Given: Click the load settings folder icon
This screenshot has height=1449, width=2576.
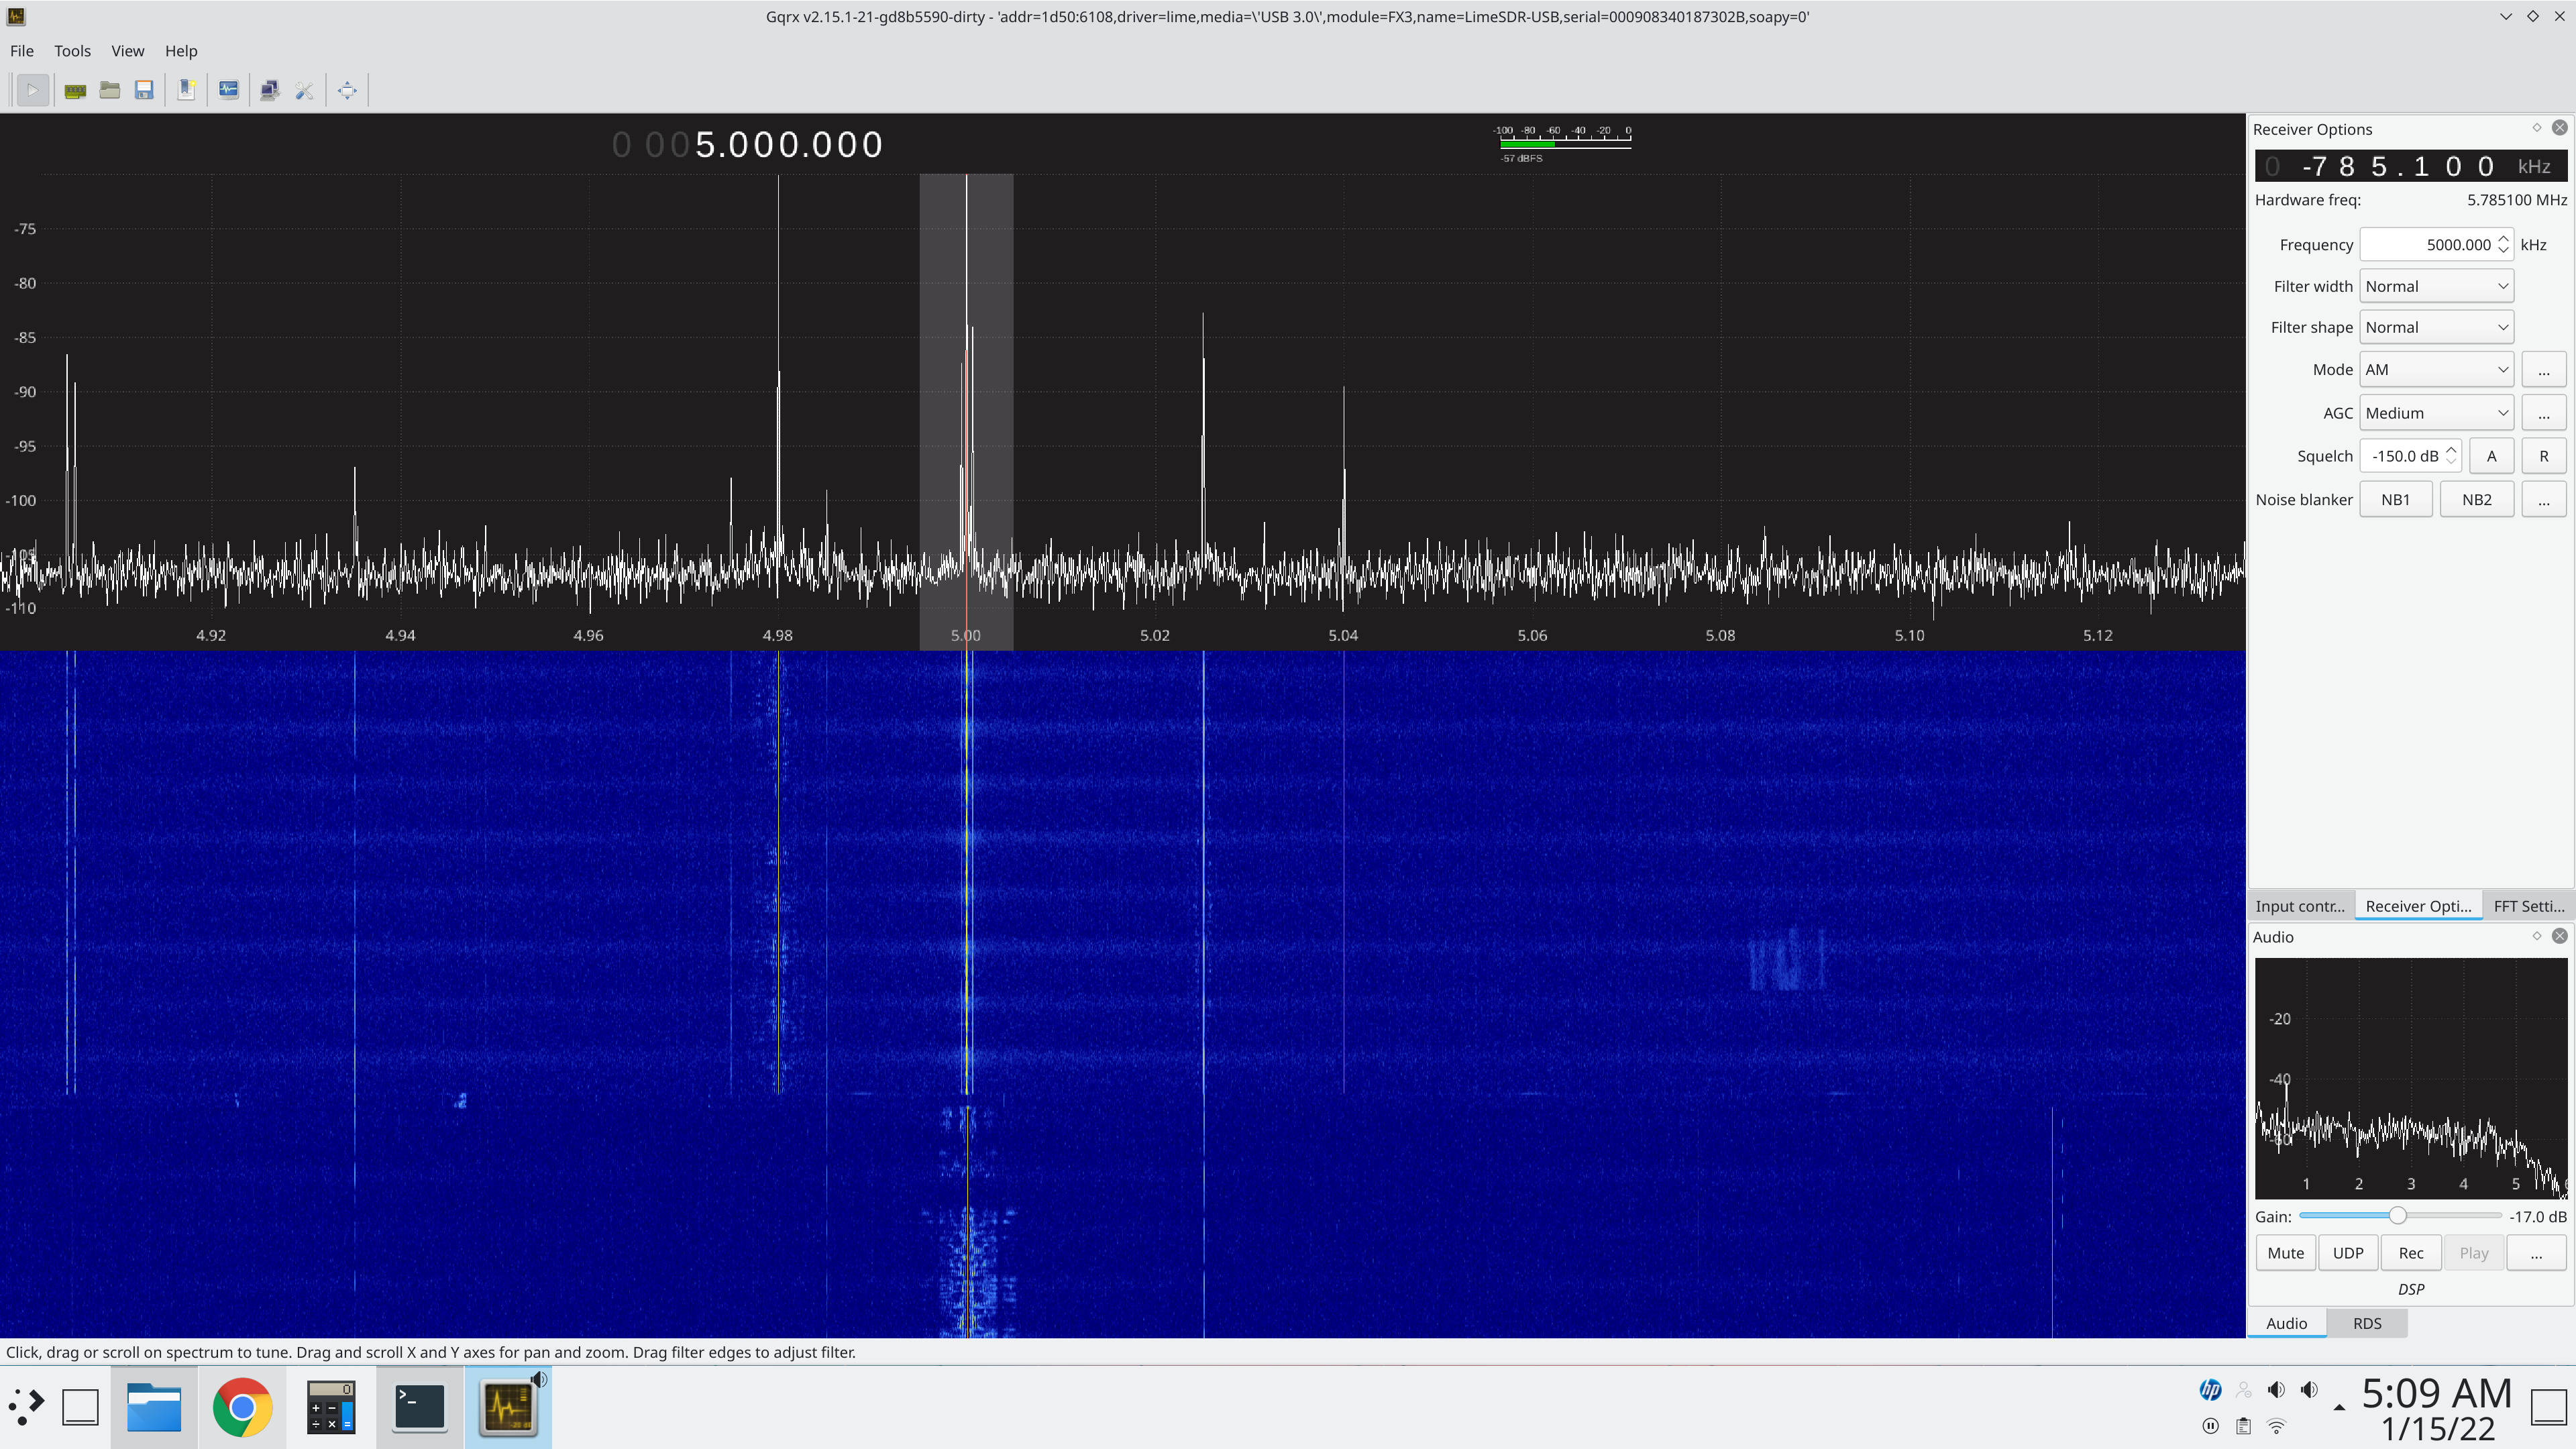Looking at the screenshot, I should pos(110,90).
